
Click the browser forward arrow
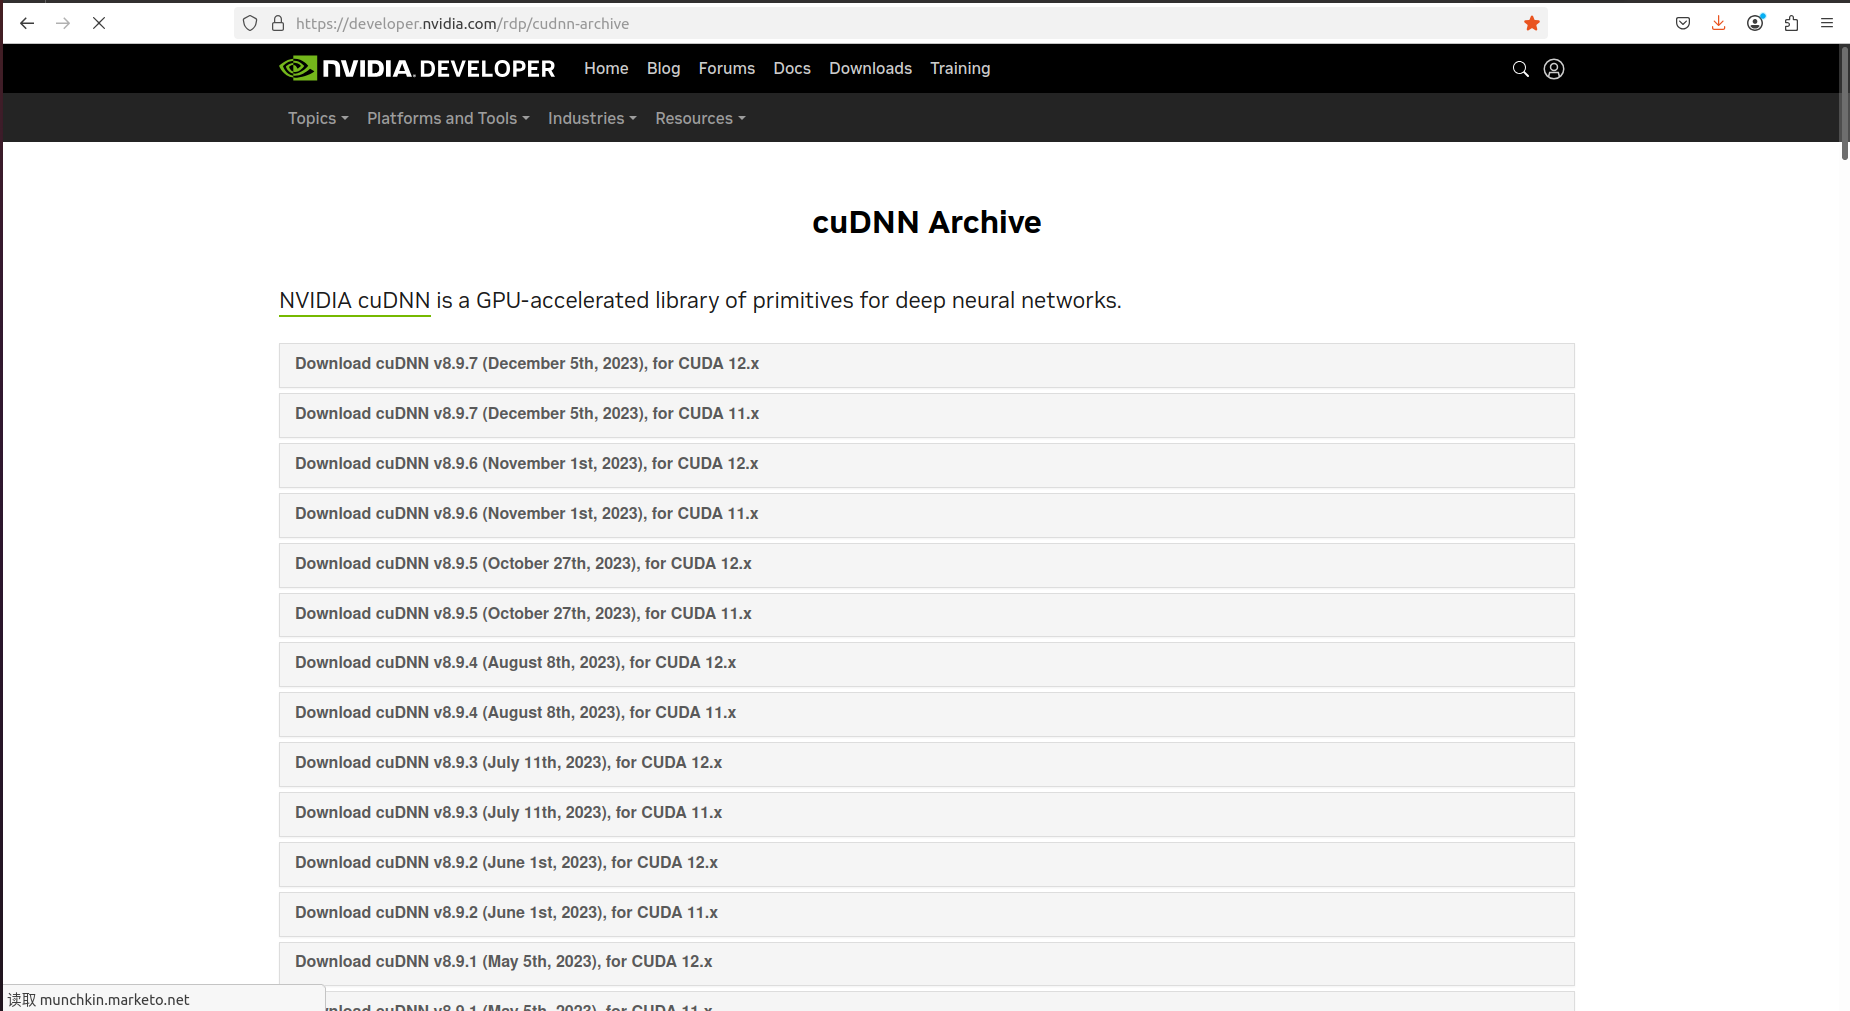click(63, 23)
